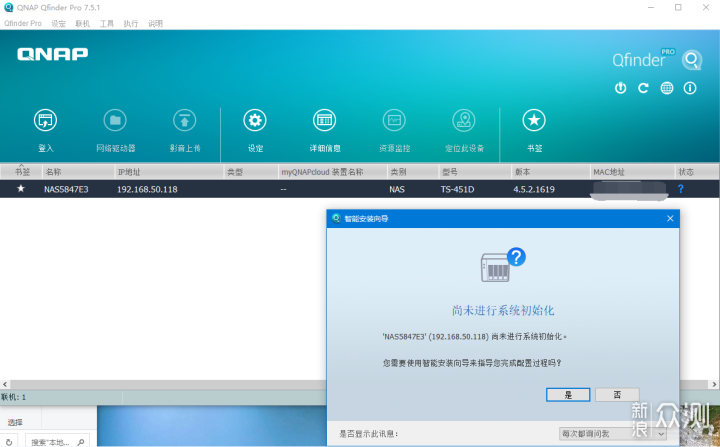Screen dimensions: 720x447
Task: Click the 搜索 search box in background window
Action: pos(57,441)
